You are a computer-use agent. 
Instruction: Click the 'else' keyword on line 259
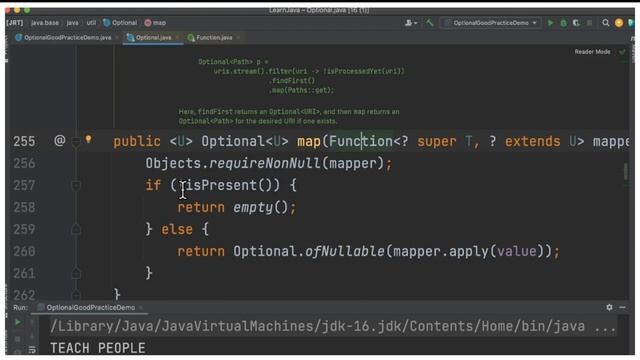(177, 229)
